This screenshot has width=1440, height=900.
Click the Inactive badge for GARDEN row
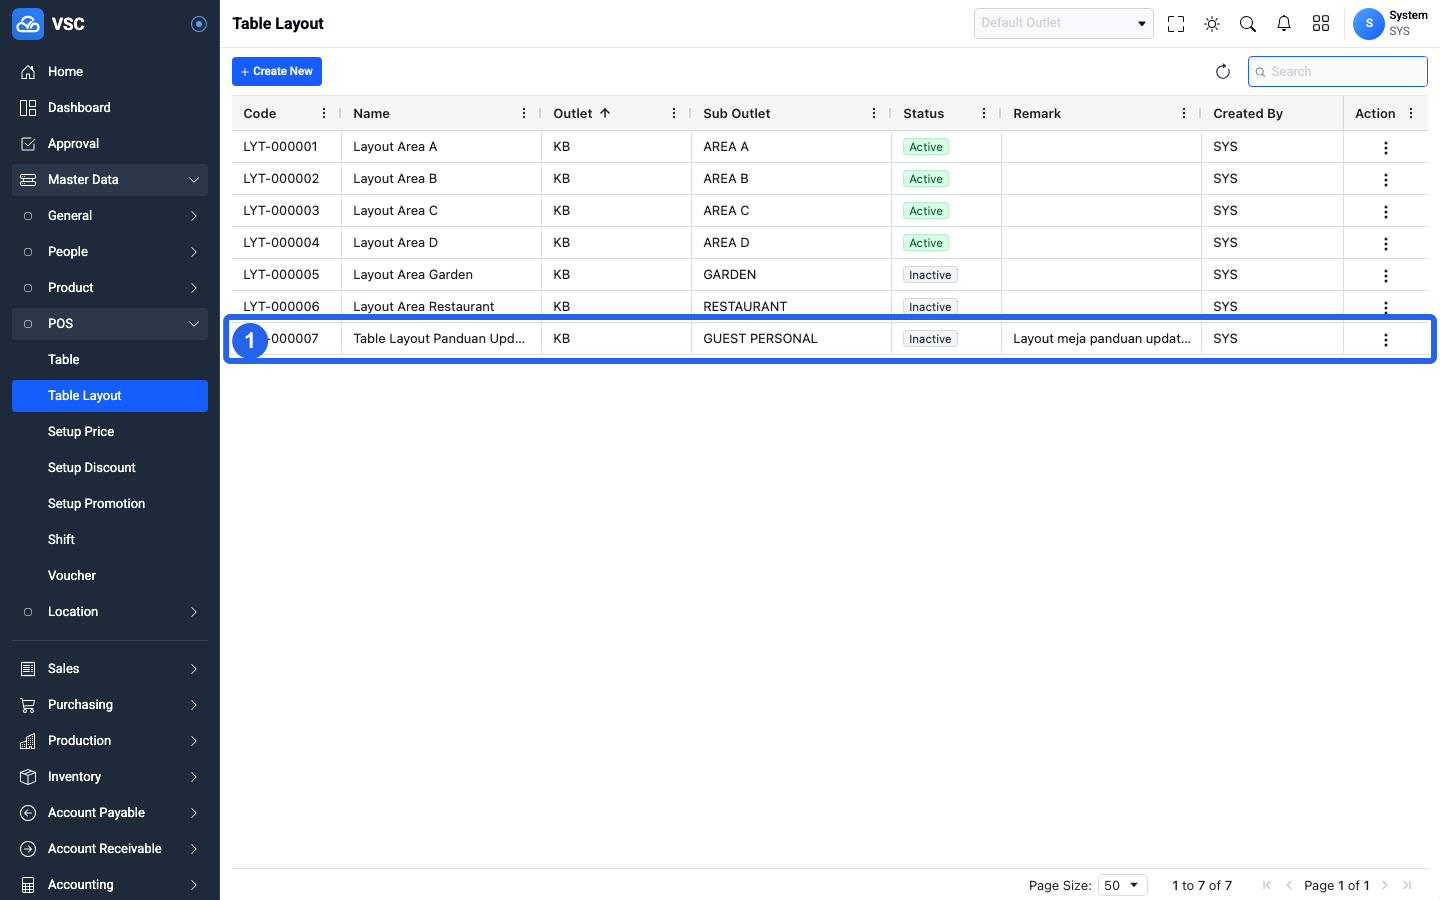coord(930,275)
